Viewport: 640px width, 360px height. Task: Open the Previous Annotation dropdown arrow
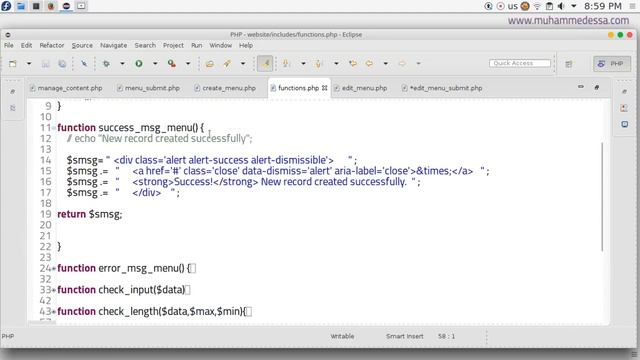coord(336,64)
